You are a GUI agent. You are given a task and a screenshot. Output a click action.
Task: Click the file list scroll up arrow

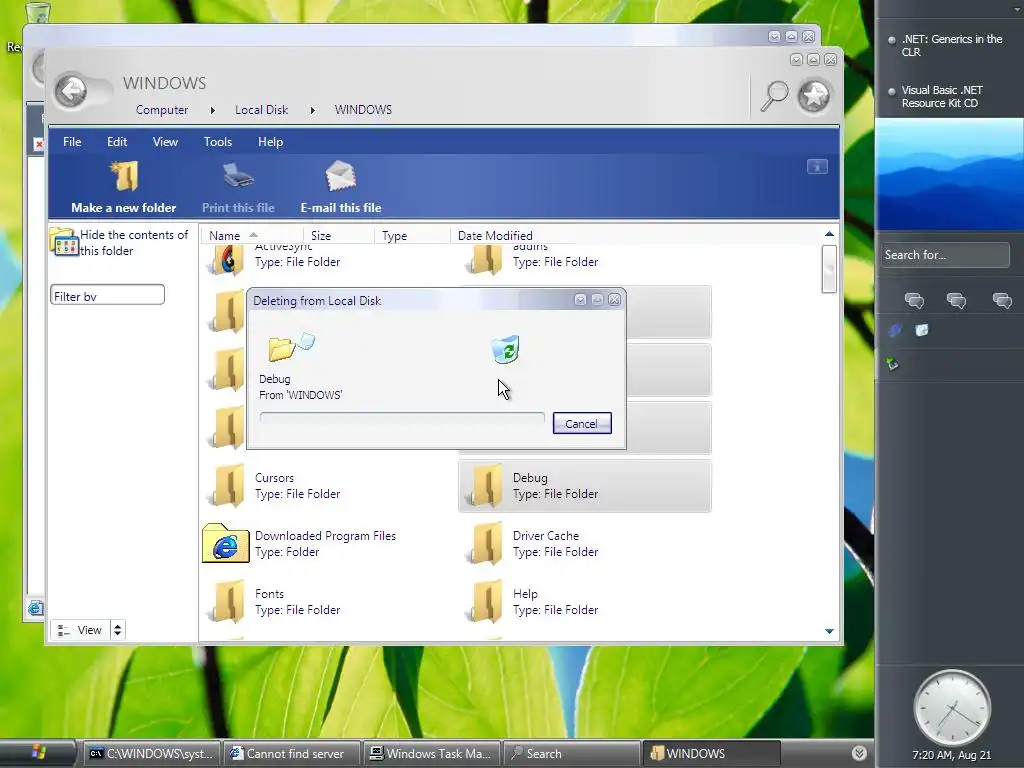(829, 234)
